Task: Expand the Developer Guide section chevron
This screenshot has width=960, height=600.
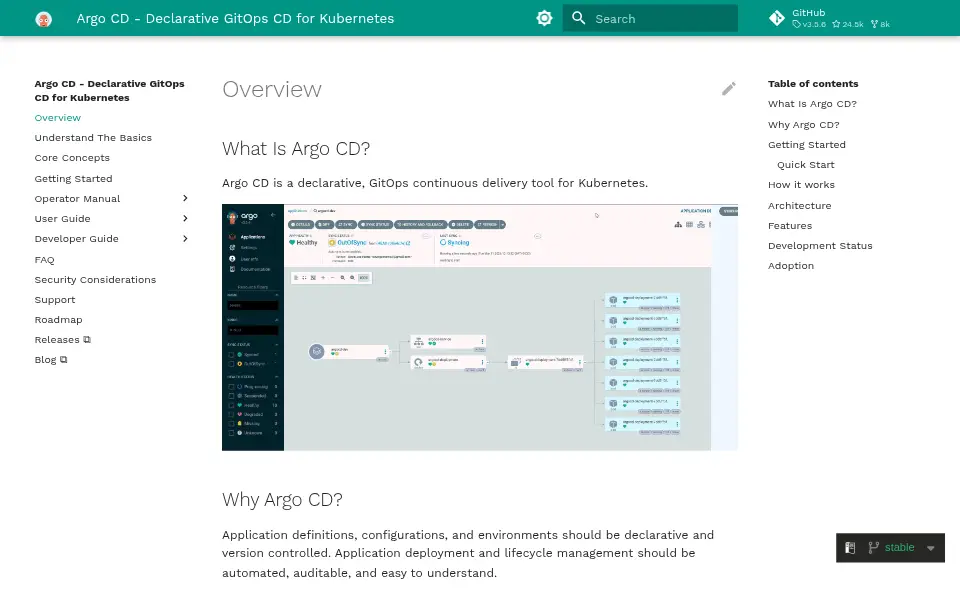Action: (x=185, y=239)
